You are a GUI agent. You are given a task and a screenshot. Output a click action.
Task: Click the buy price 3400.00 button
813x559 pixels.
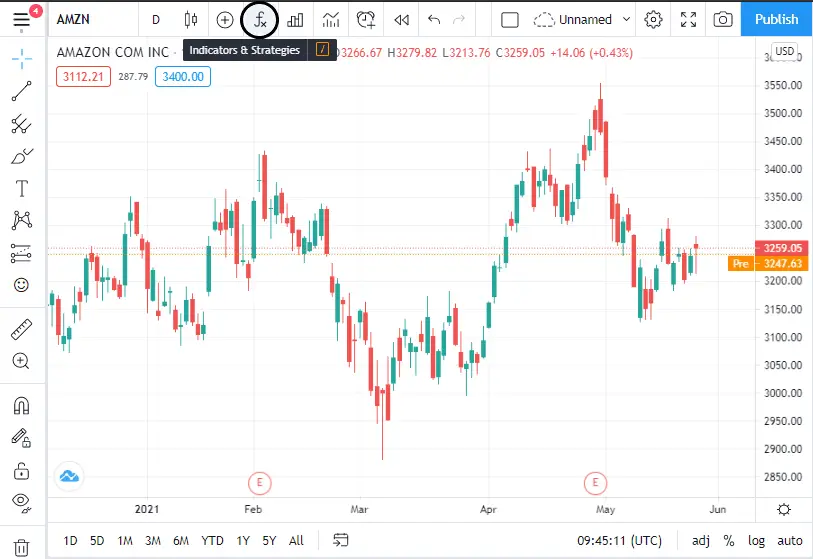(x=183, y=77)
